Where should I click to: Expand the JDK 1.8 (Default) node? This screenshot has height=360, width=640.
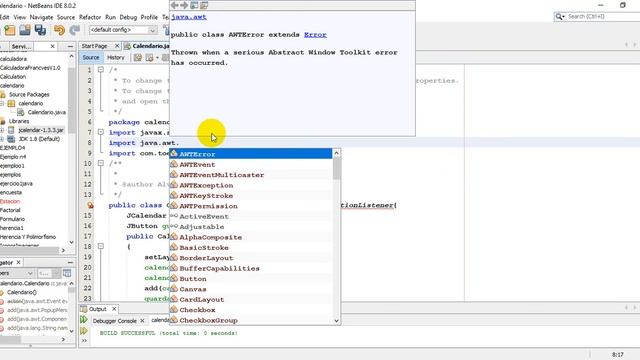tap(2, 139)
